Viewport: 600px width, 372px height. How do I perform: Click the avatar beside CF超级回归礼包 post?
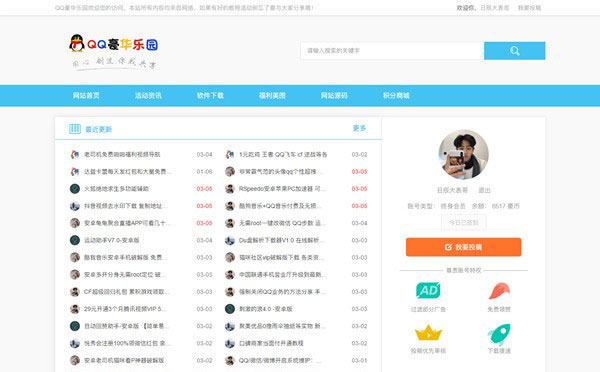coord(75,292)
